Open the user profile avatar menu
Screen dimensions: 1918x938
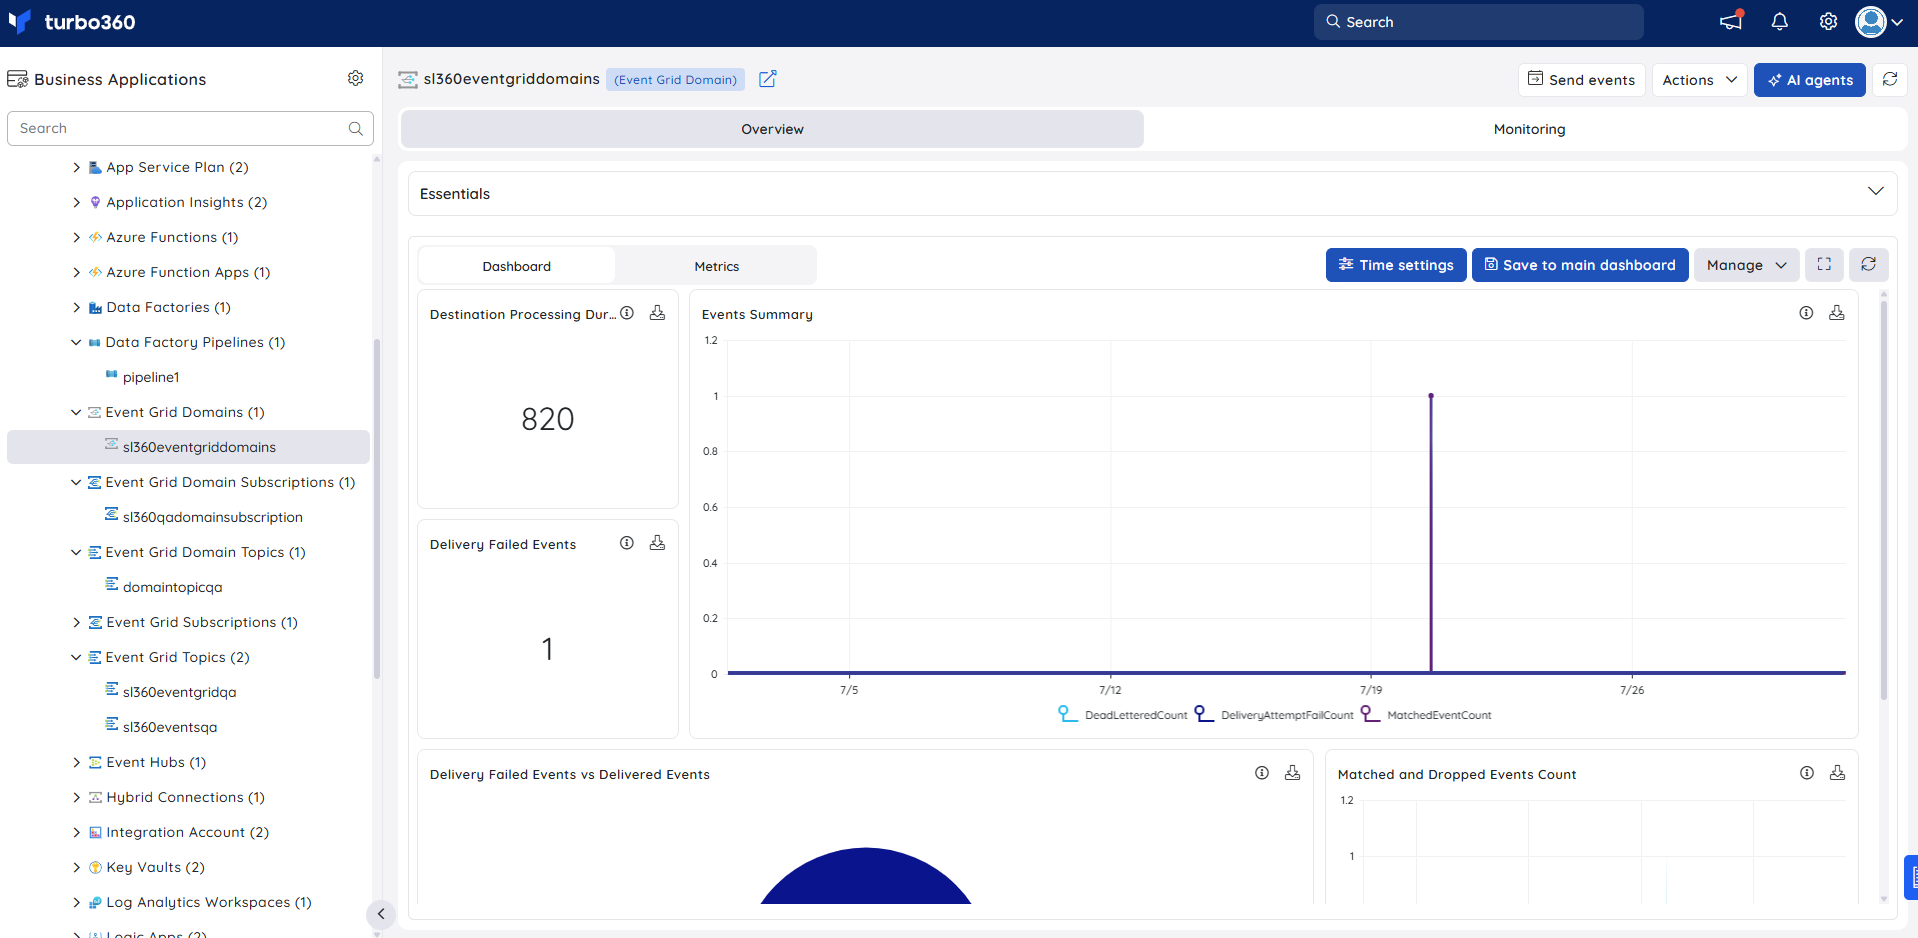pyautogui.click(x=1878, y=21)
